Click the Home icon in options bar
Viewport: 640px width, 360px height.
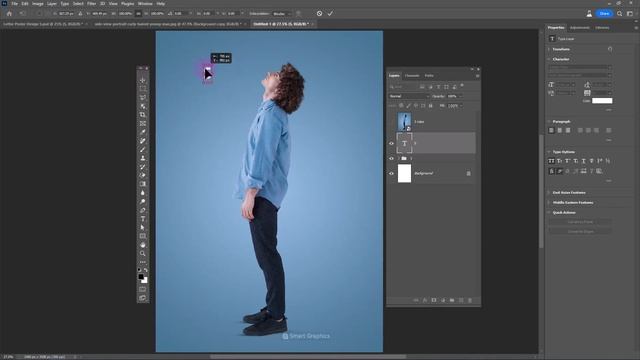(9, 13)
